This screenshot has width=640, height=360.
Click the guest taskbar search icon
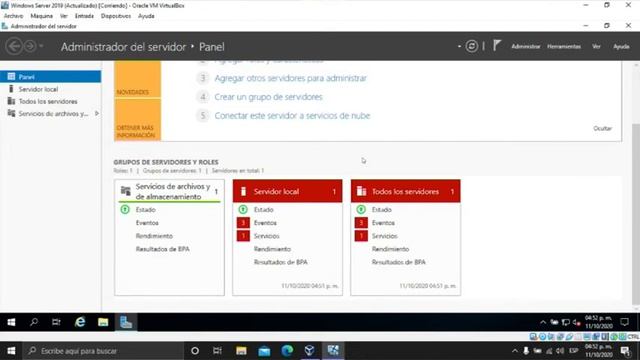[x=34, y=322]
